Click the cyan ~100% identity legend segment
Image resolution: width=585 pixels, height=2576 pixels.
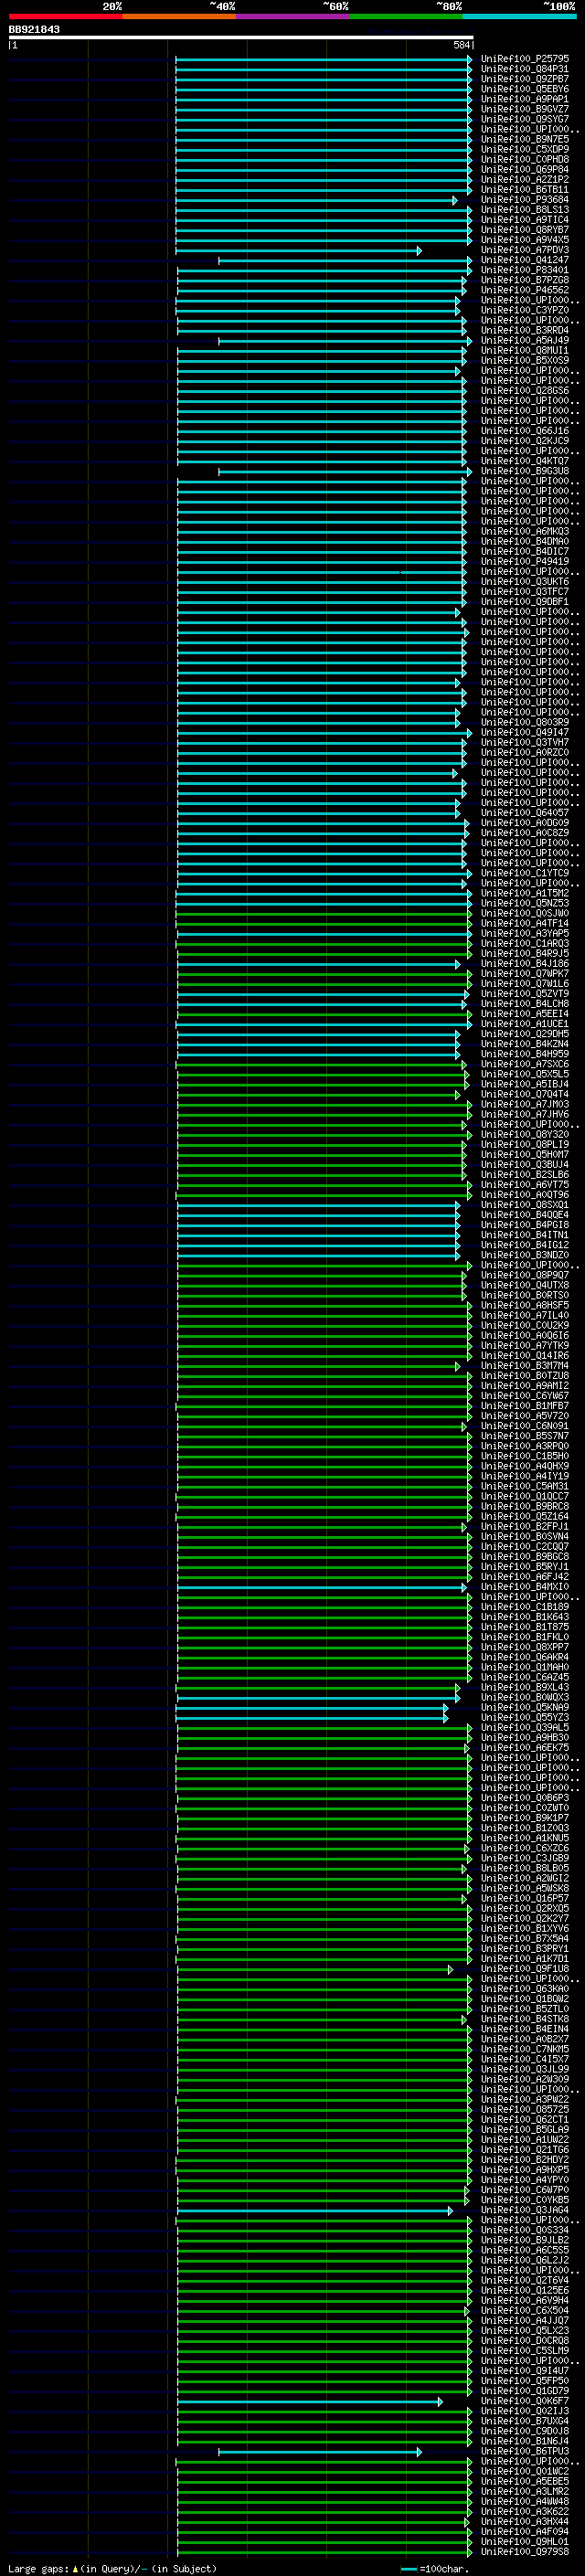coord(519,16)
